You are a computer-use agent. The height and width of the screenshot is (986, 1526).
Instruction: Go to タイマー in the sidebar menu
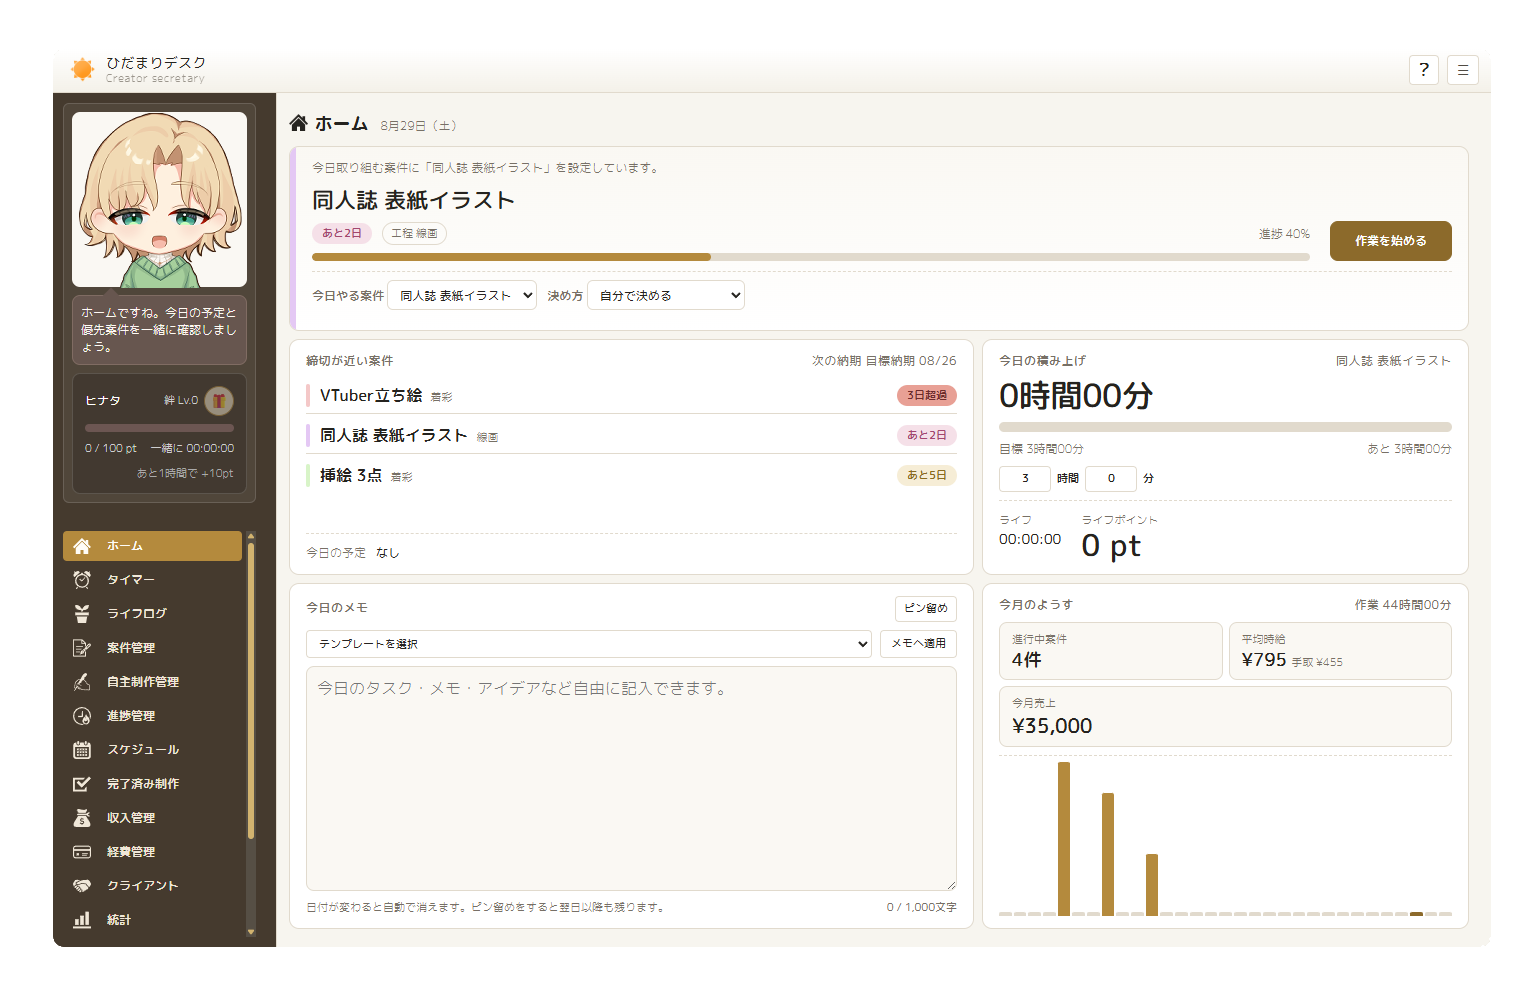pos(152,580)
